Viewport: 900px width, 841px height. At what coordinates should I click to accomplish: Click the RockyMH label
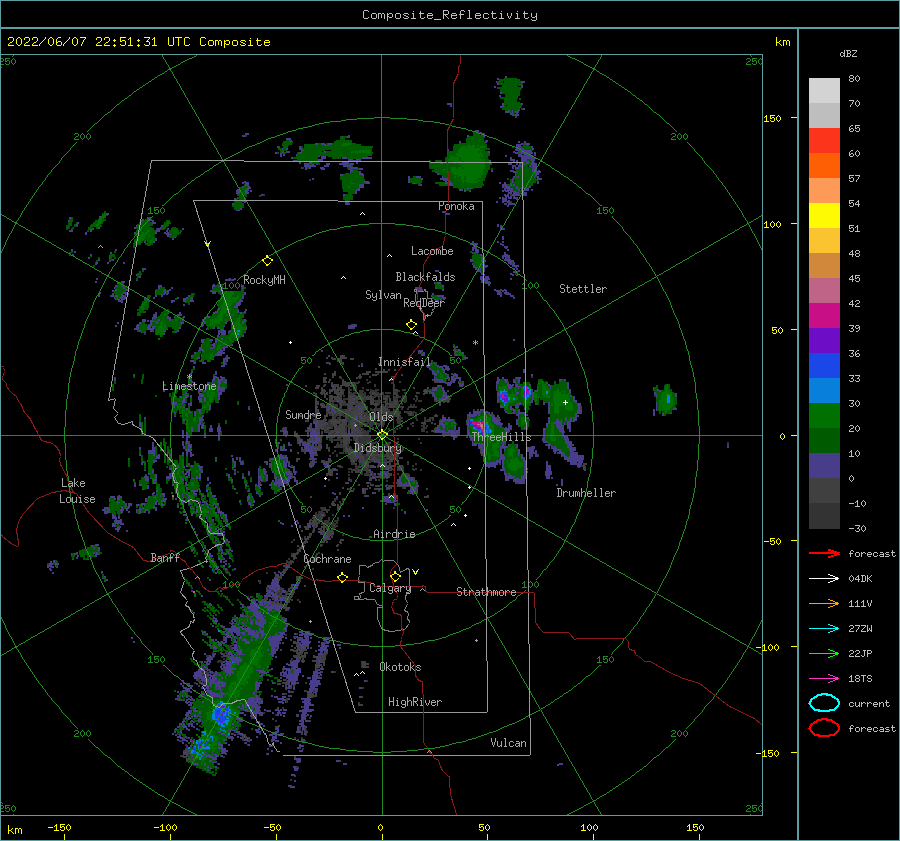[264, 280]
